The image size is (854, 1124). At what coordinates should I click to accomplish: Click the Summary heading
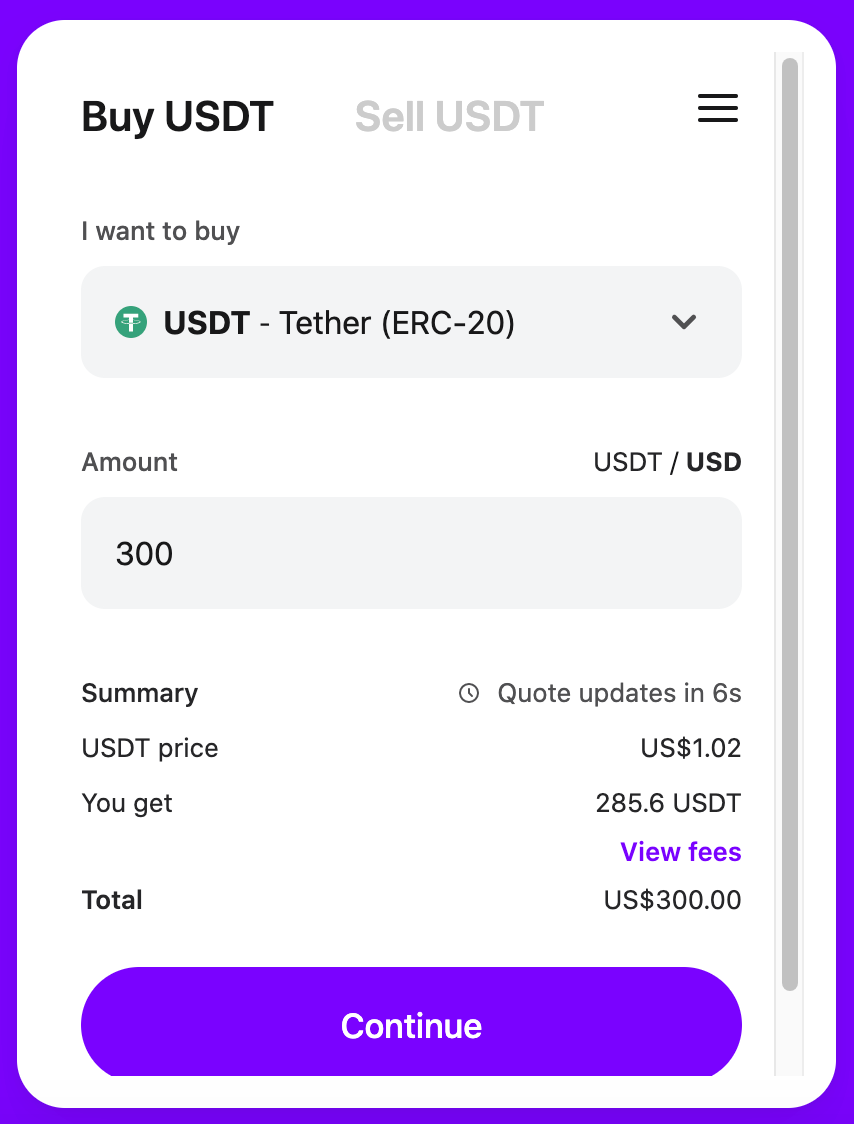coord(140,693)
